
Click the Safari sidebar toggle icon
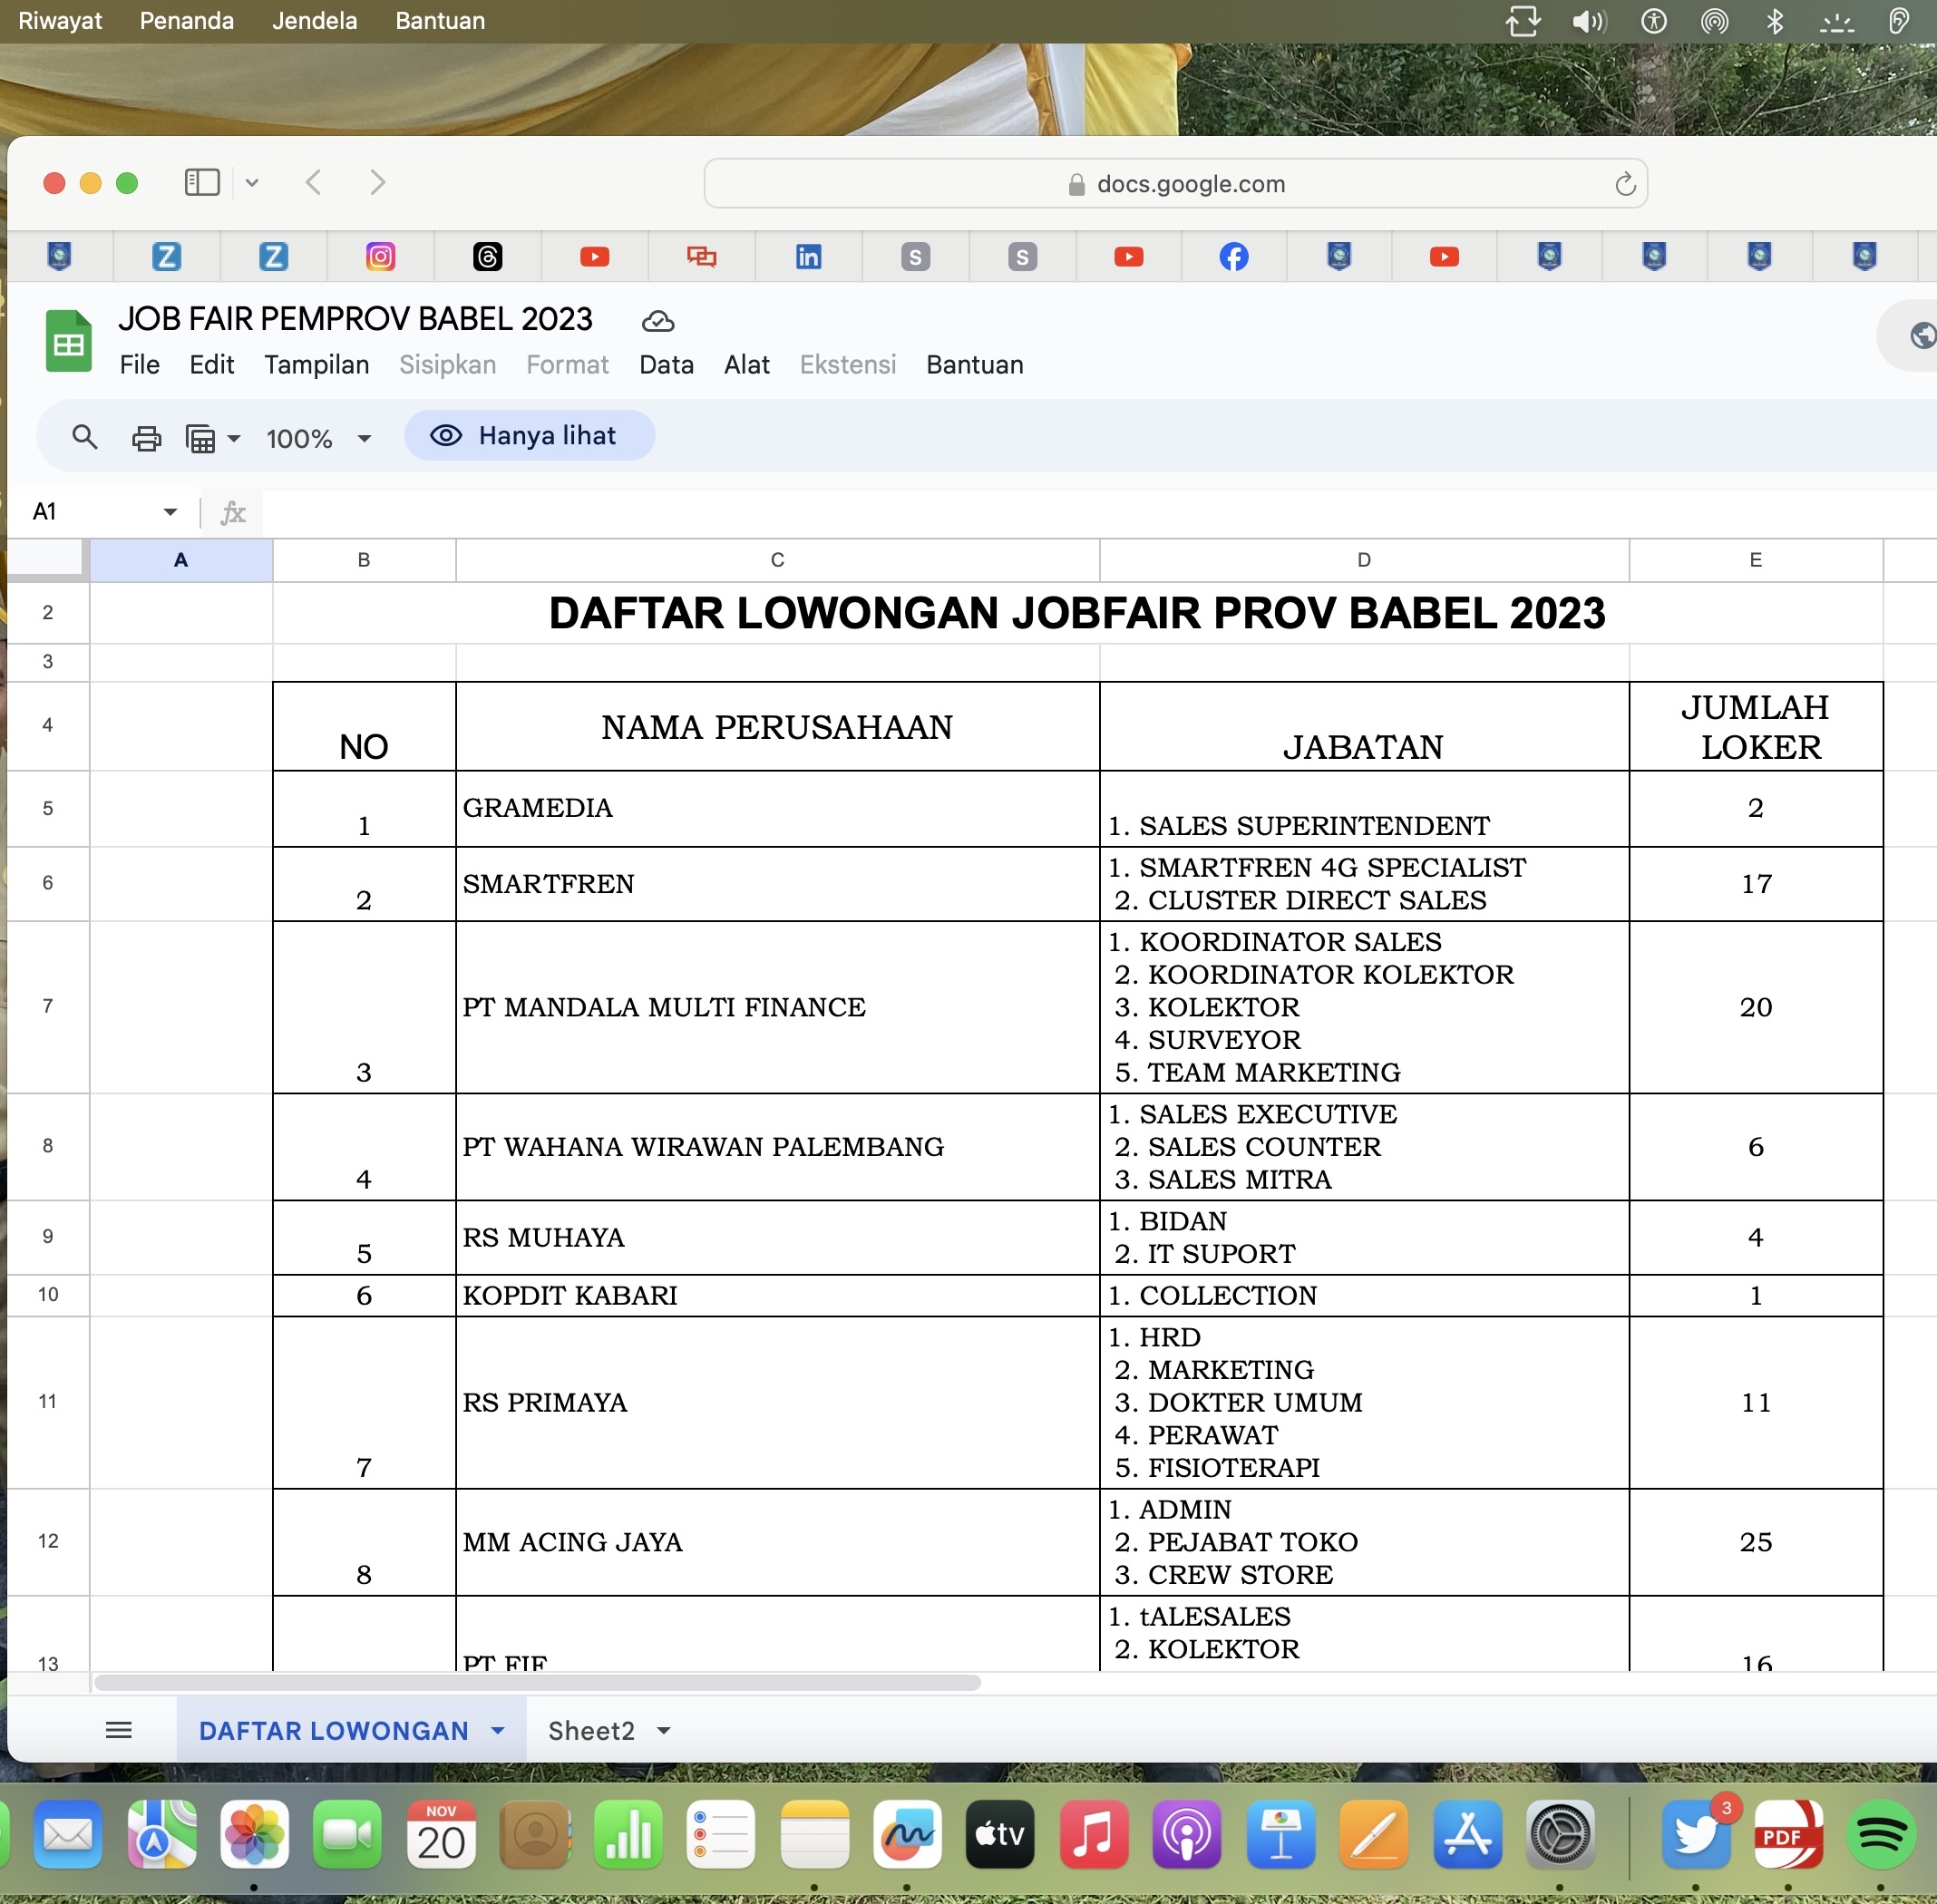[x=202, y=182]
